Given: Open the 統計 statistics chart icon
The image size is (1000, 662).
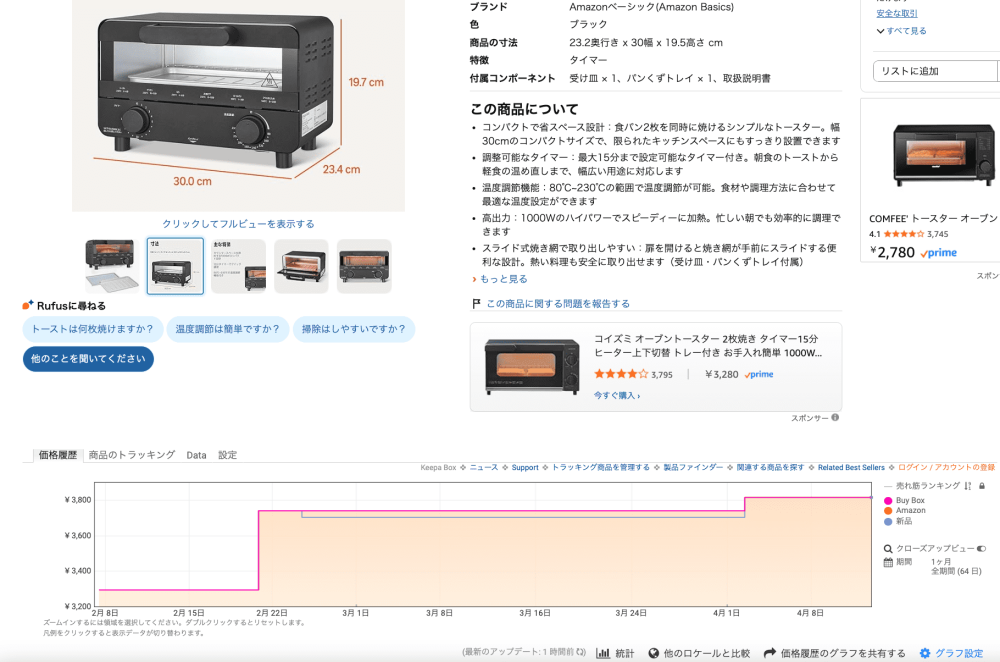Looking at the screenshot, I should coord(604,653).
